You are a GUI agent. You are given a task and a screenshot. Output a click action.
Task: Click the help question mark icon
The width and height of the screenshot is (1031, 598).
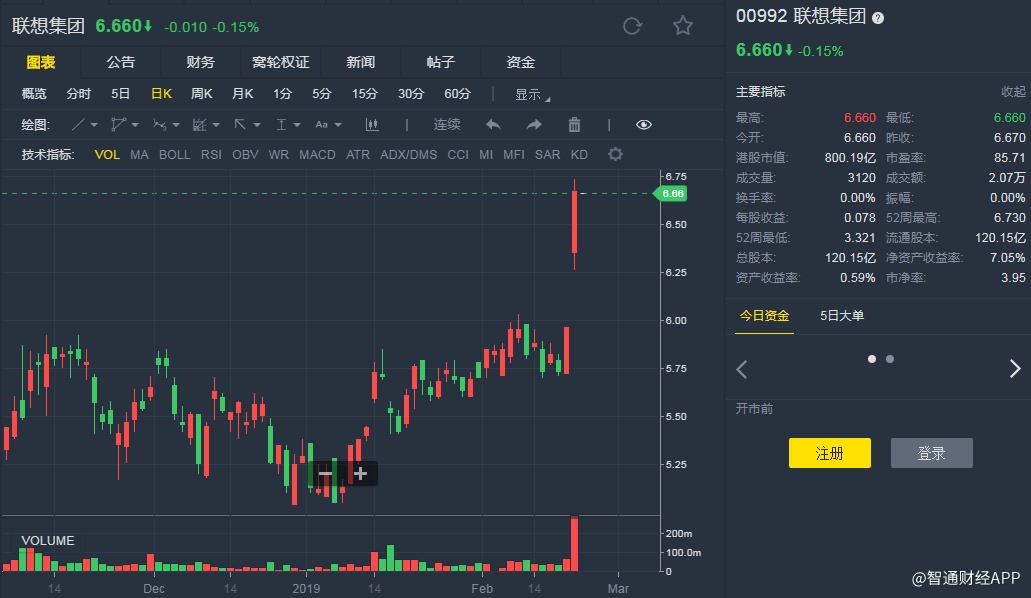coord(878,18)
